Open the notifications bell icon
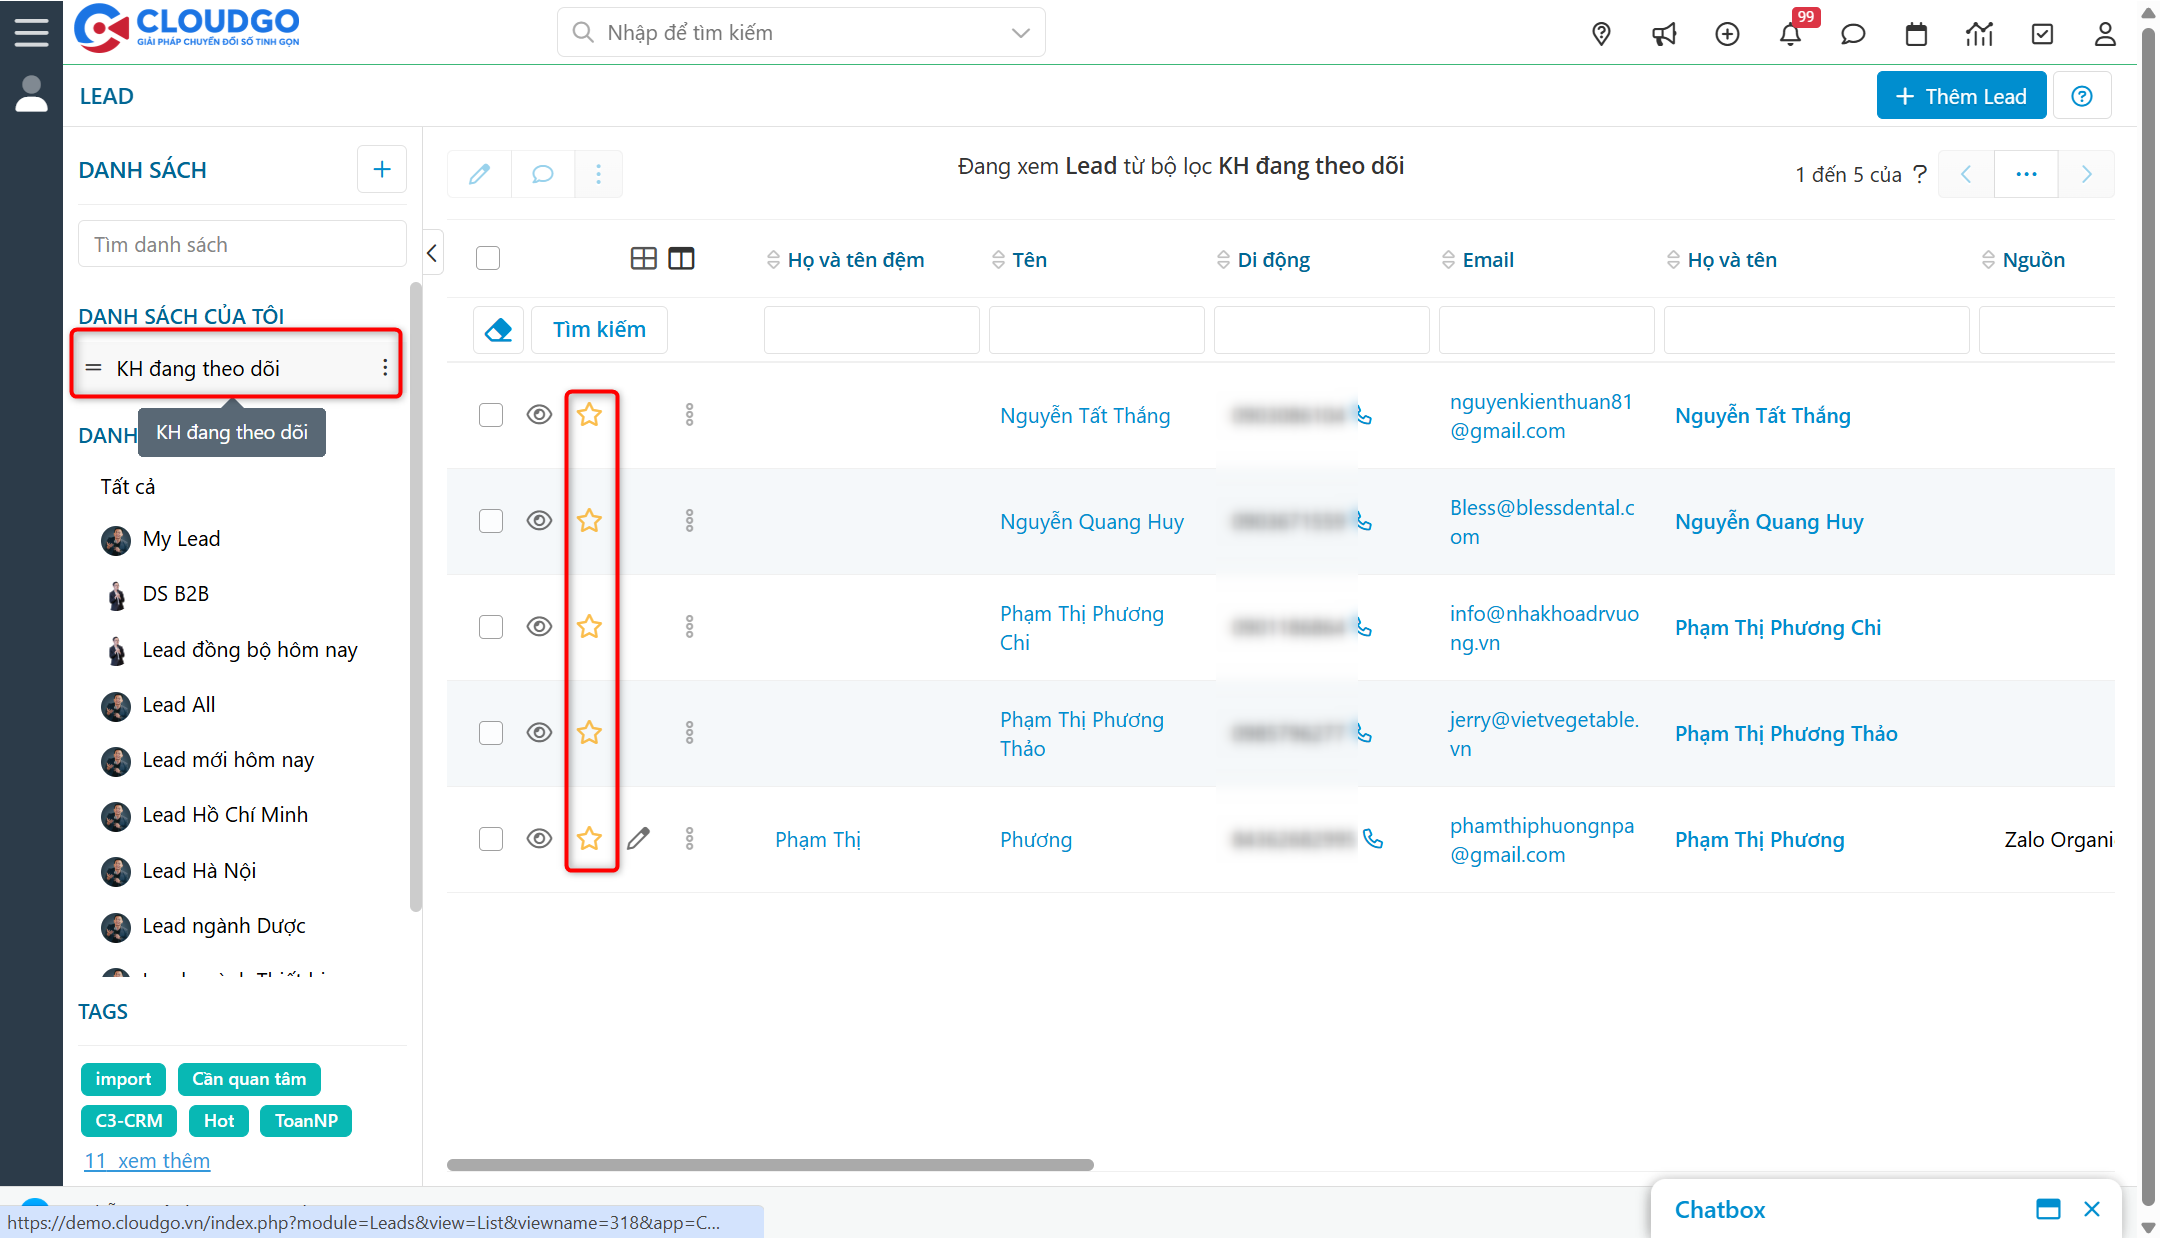Image resolution: width=2160 pixels, height=1238 pixels. pos(1790,34)
